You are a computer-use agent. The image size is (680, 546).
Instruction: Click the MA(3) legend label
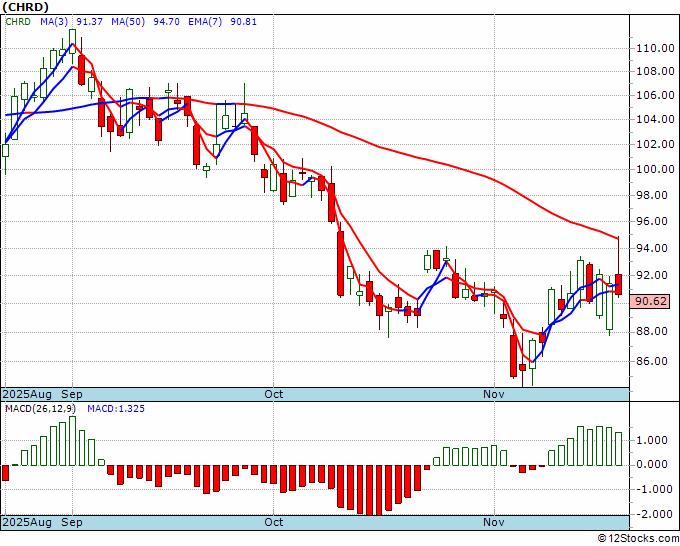(x=53, y=22)
